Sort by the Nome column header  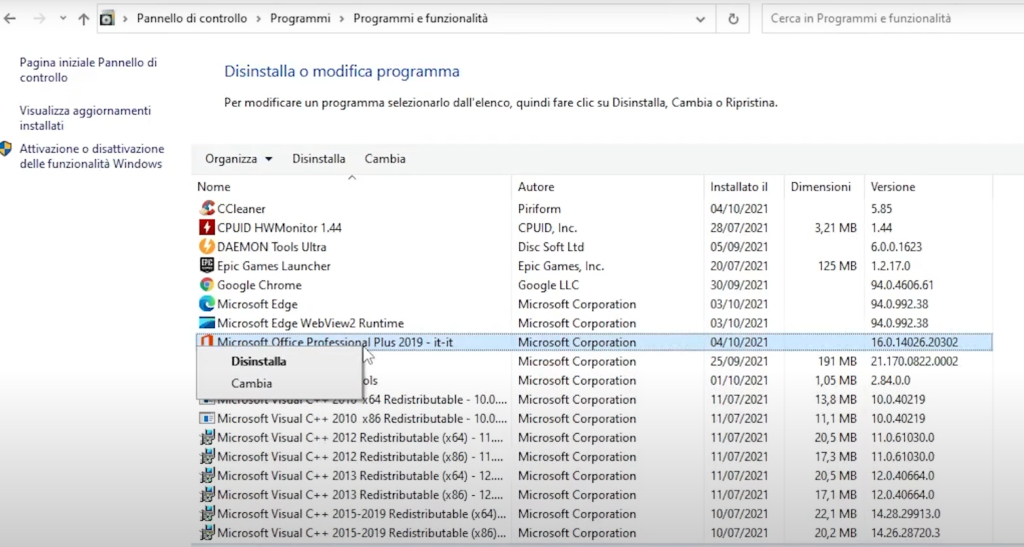(352, 187)
